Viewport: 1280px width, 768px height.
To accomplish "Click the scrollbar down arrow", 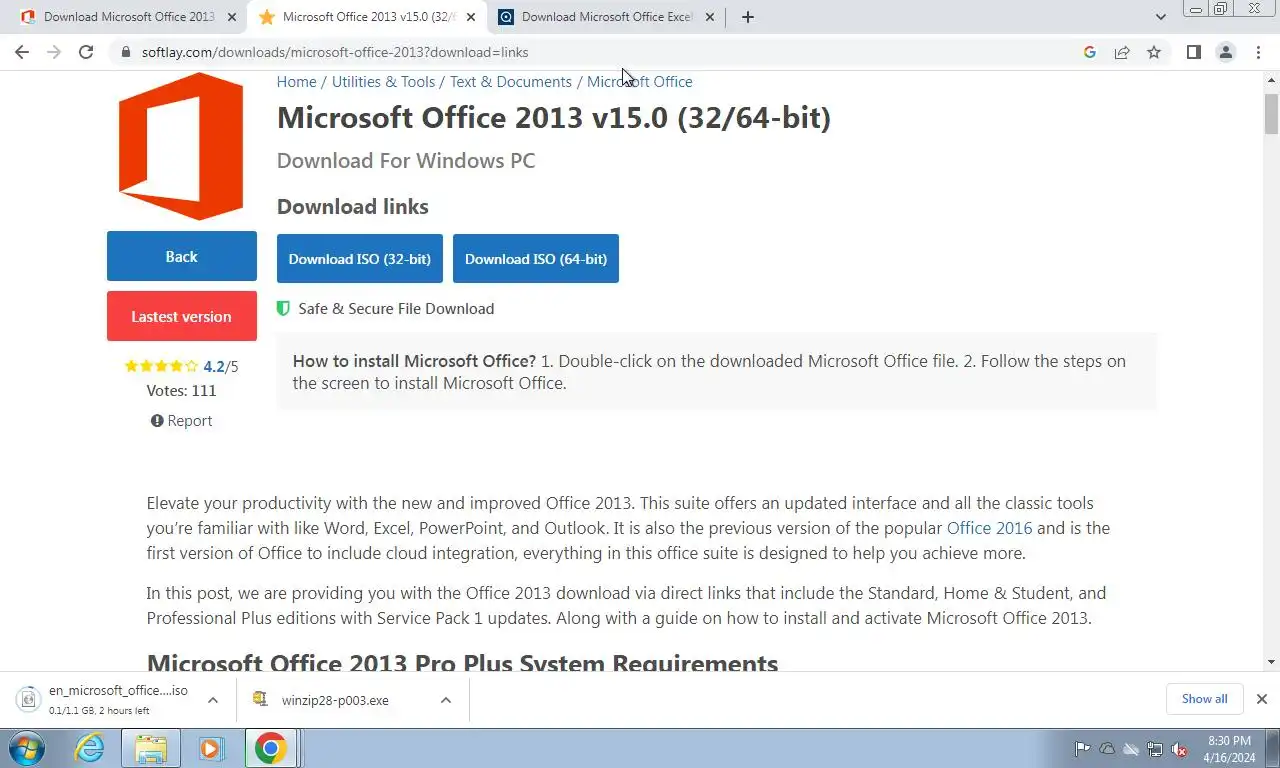I will [x=1271, y=662].
